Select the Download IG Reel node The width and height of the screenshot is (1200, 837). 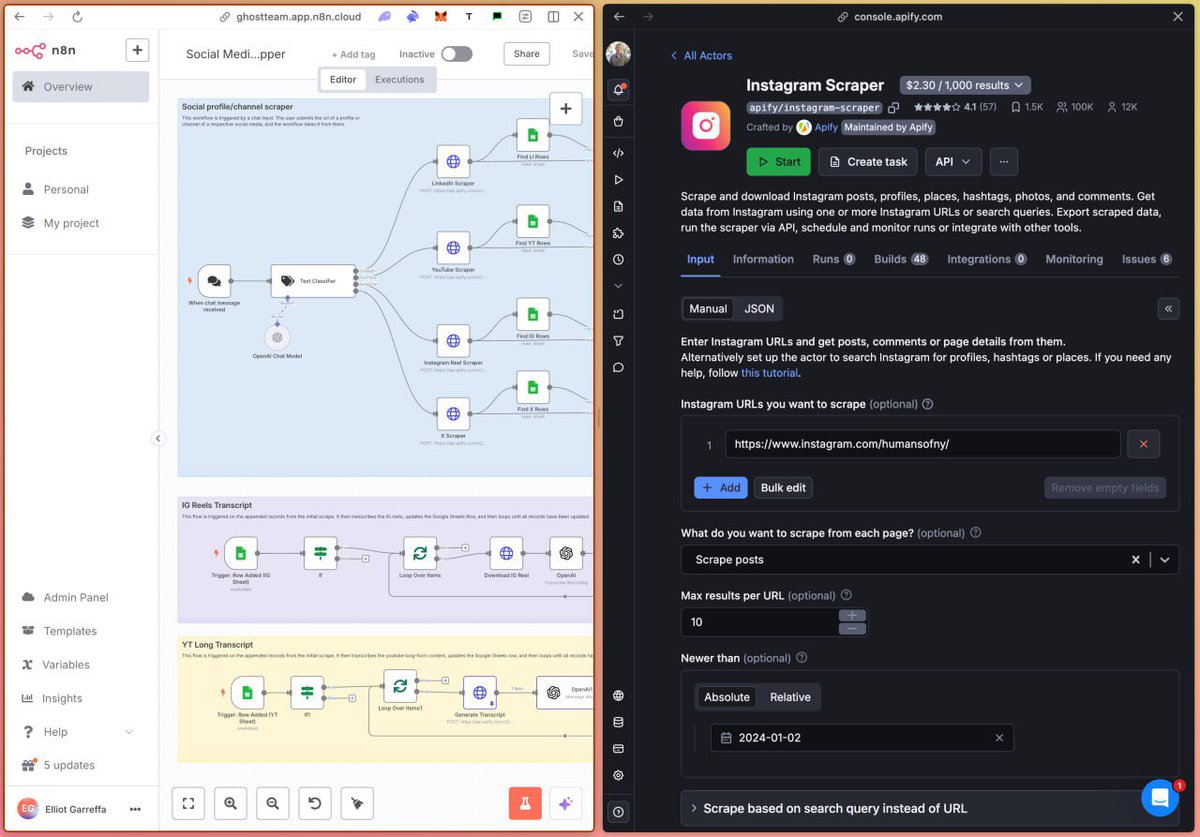(x=506, y=553)
